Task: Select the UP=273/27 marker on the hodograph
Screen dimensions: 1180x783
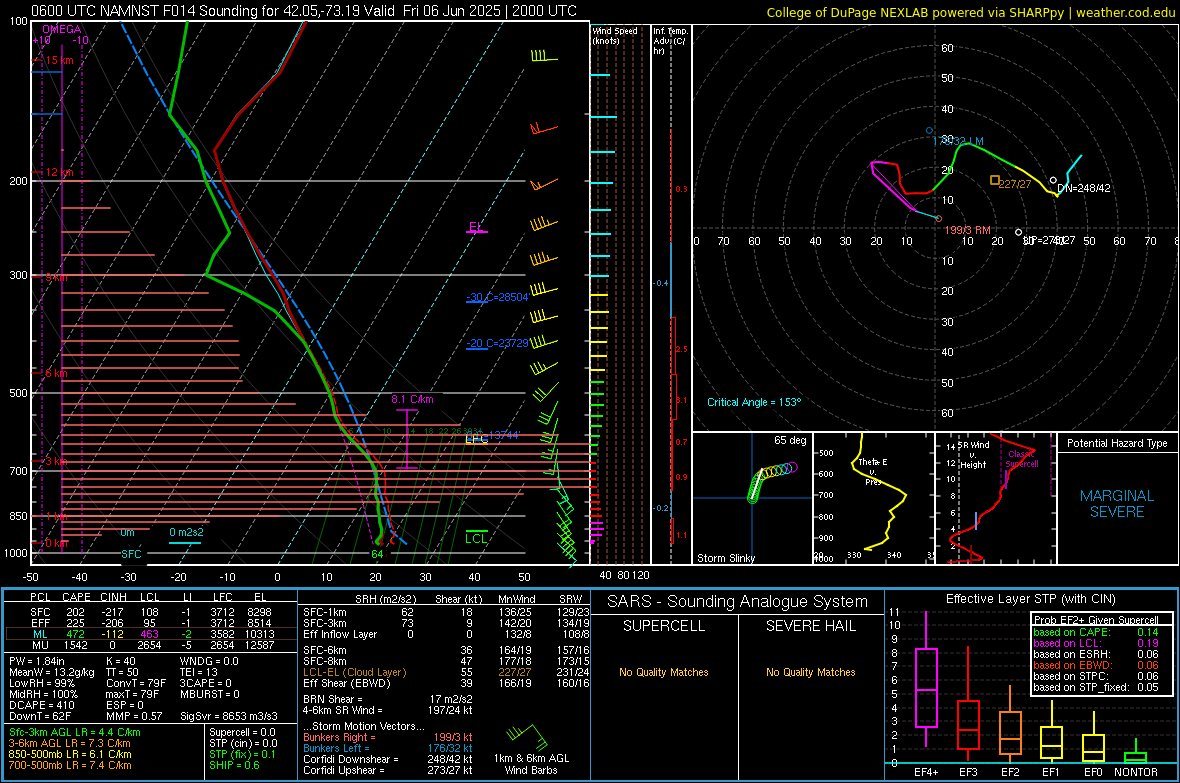Action: coord(1018,233)
